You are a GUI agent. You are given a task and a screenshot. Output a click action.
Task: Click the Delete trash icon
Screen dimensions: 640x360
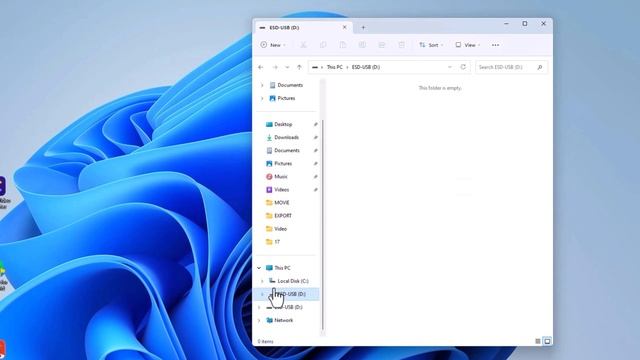point(401,45)
